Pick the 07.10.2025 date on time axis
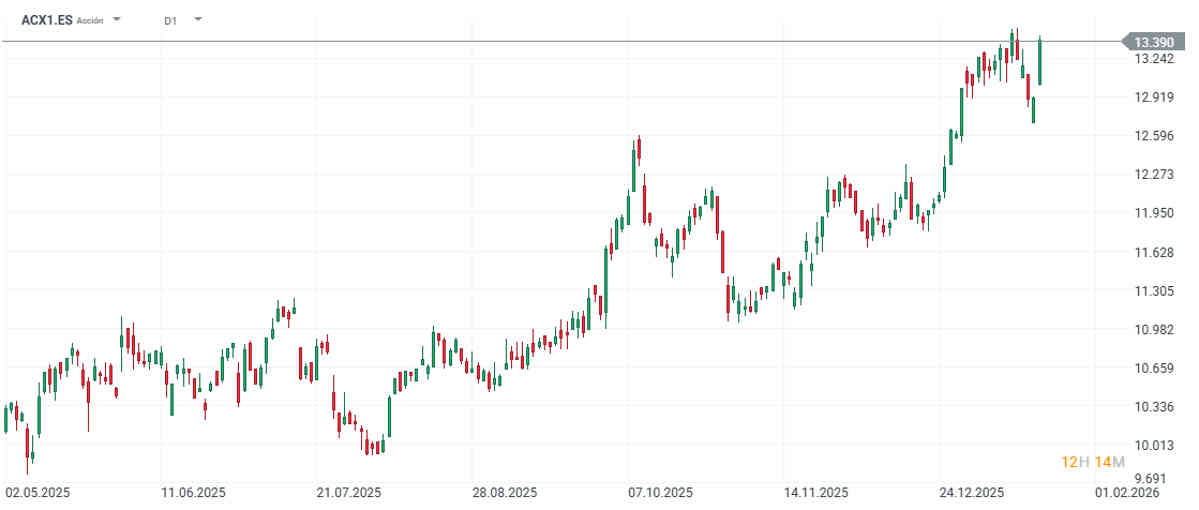The height and width of the screenshot is (510, 1199). [660, 493]
